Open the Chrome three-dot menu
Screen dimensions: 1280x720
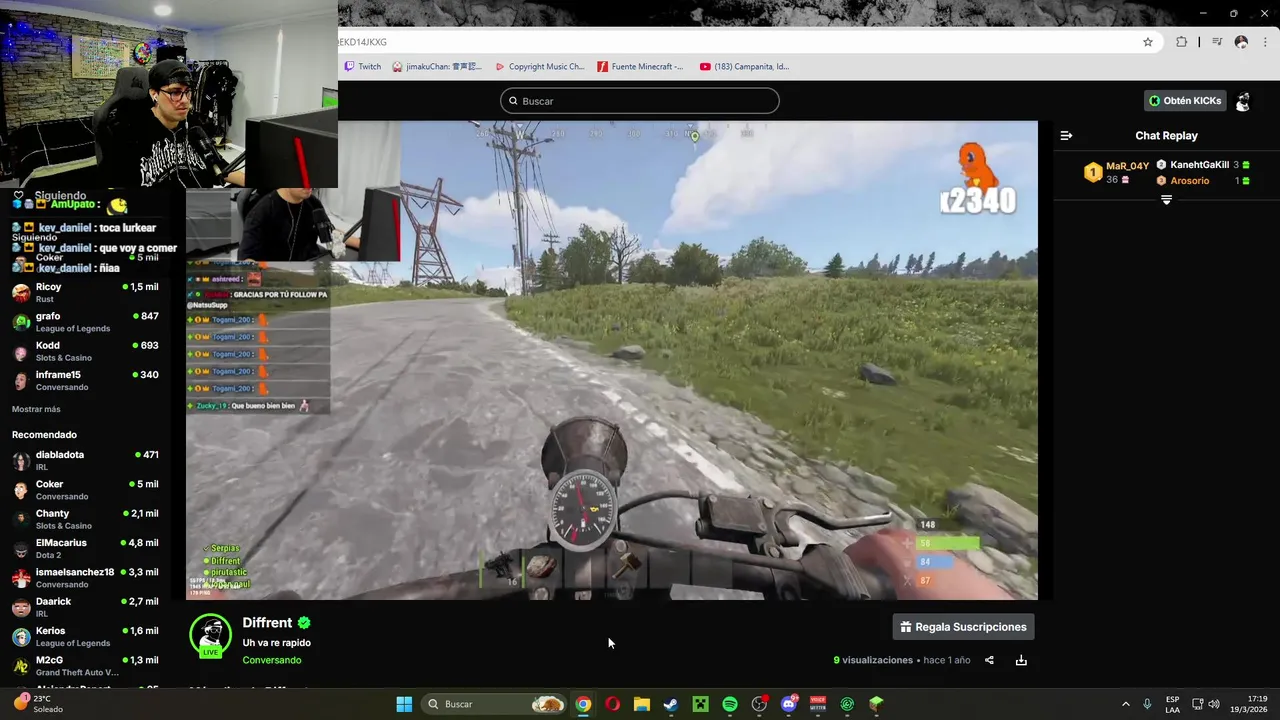[x=1264, y=42]
